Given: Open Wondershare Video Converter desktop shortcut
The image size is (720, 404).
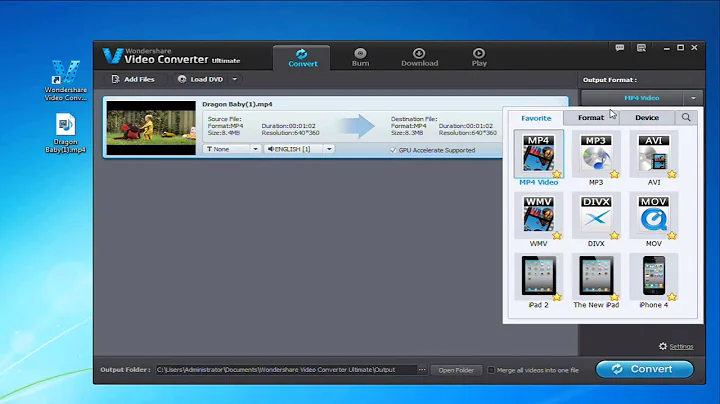Looking at the screenshot, I should [66, 80].
